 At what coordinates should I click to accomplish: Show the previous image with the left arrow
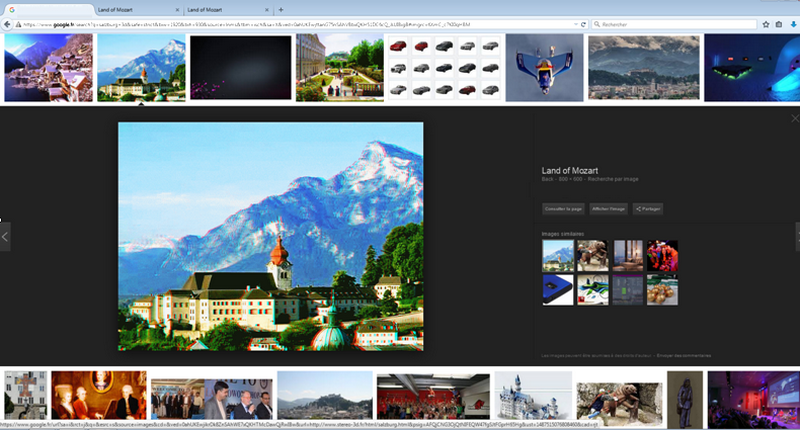5,237
